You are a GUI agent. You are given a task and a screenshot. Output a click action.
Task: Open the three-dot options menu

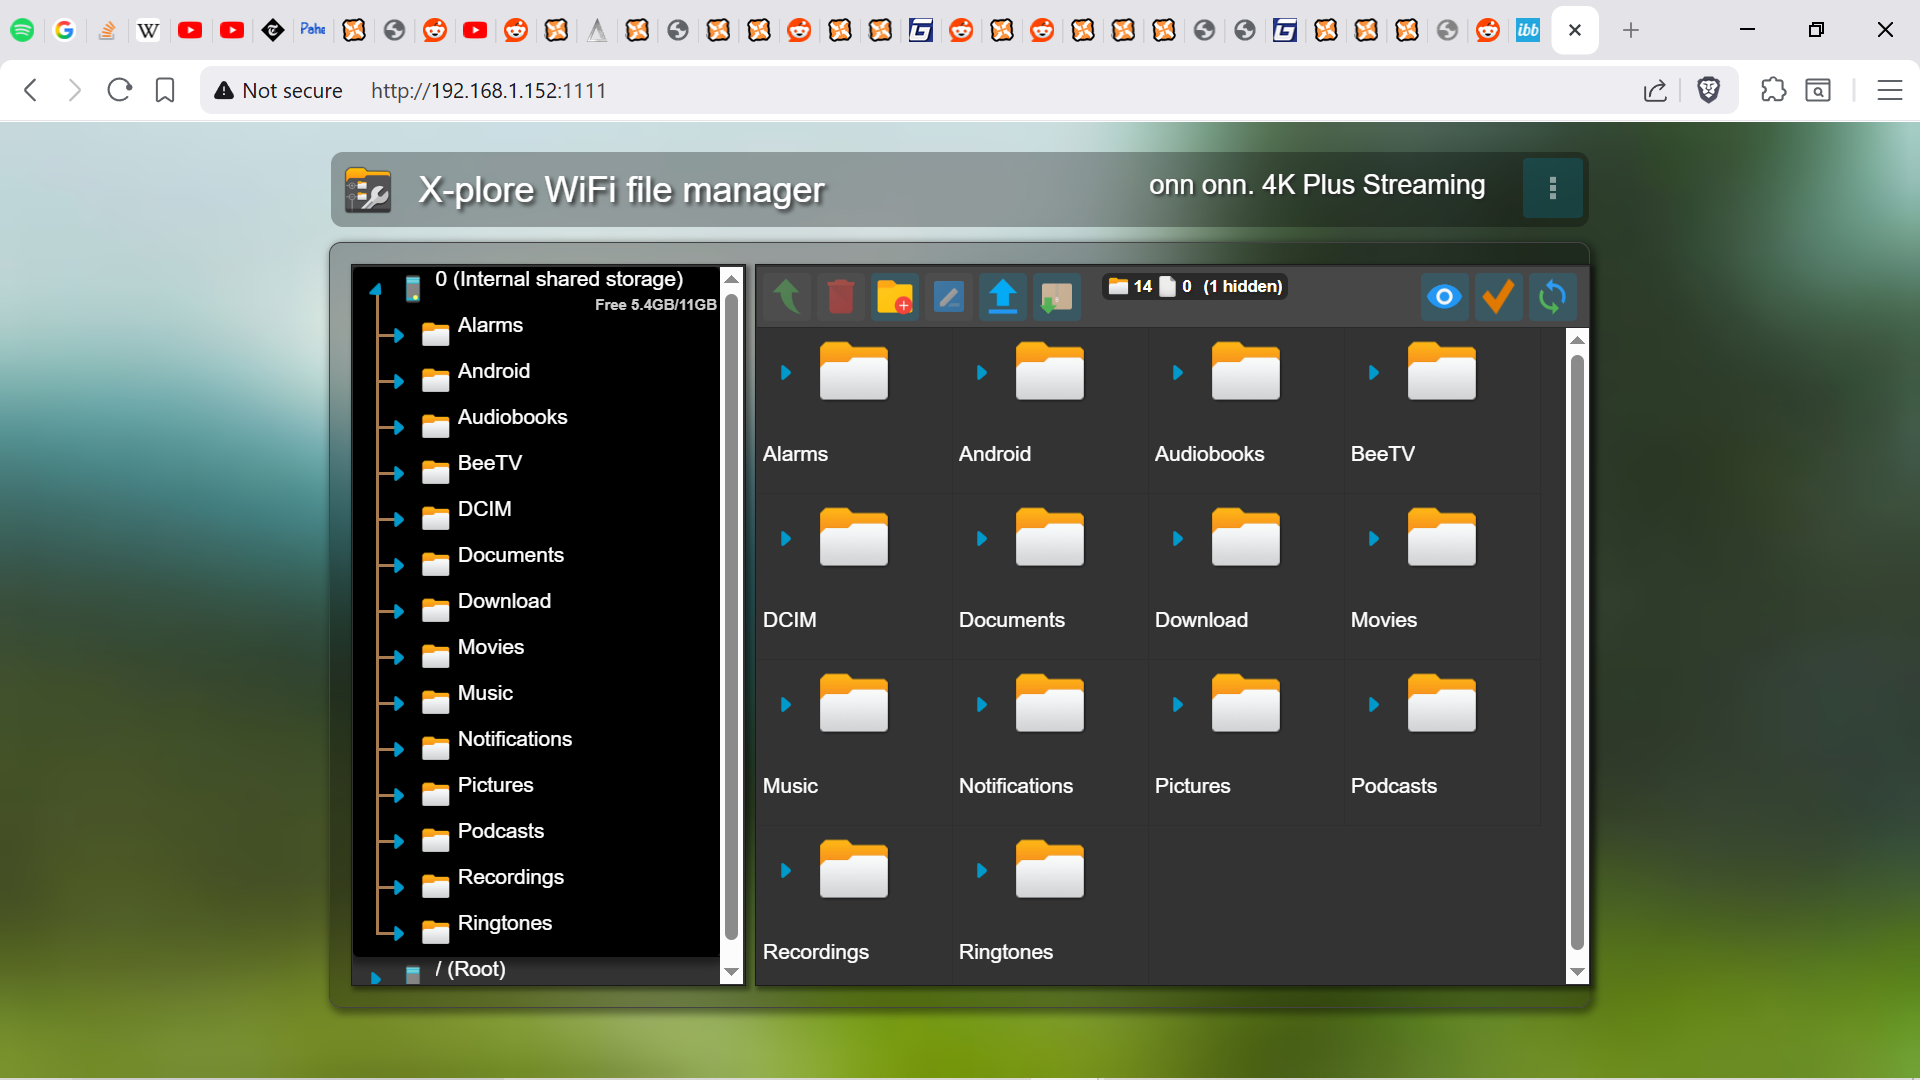coord(1553,188)
